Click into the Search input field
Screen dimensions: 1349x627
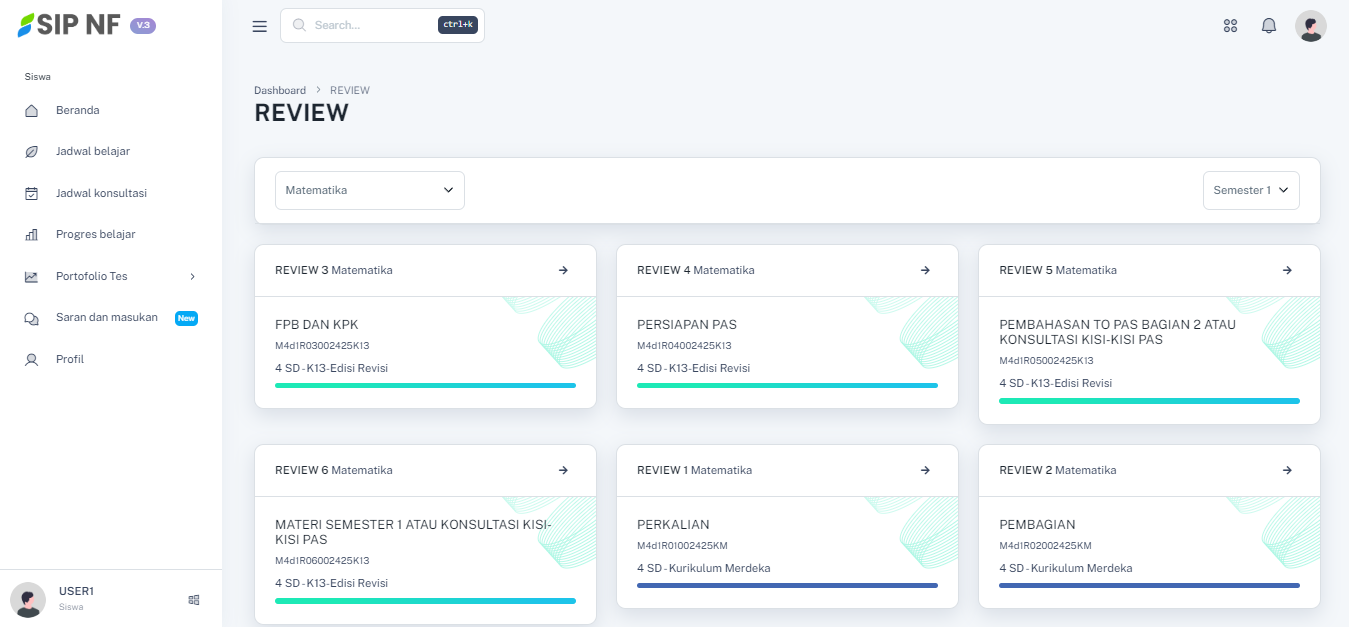point(372,25)
